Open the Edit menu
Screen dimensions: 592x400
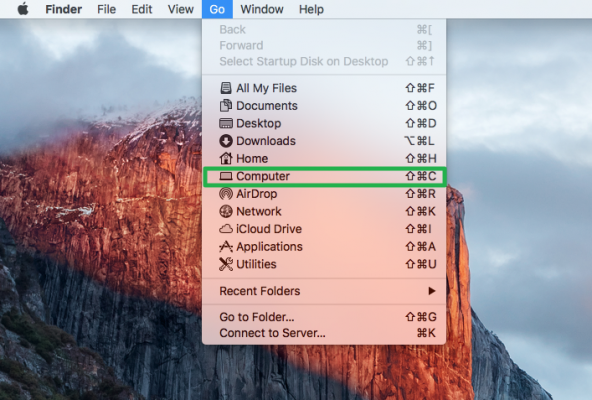[x=142, y=9]
